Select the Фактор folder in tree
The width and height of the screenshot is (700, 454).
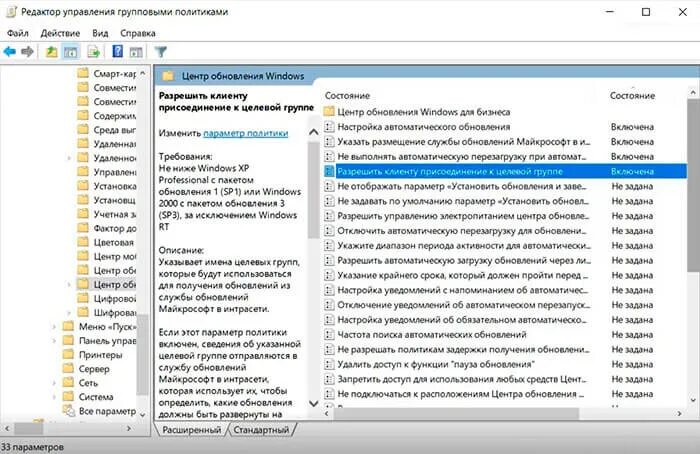tap(107, 228)
